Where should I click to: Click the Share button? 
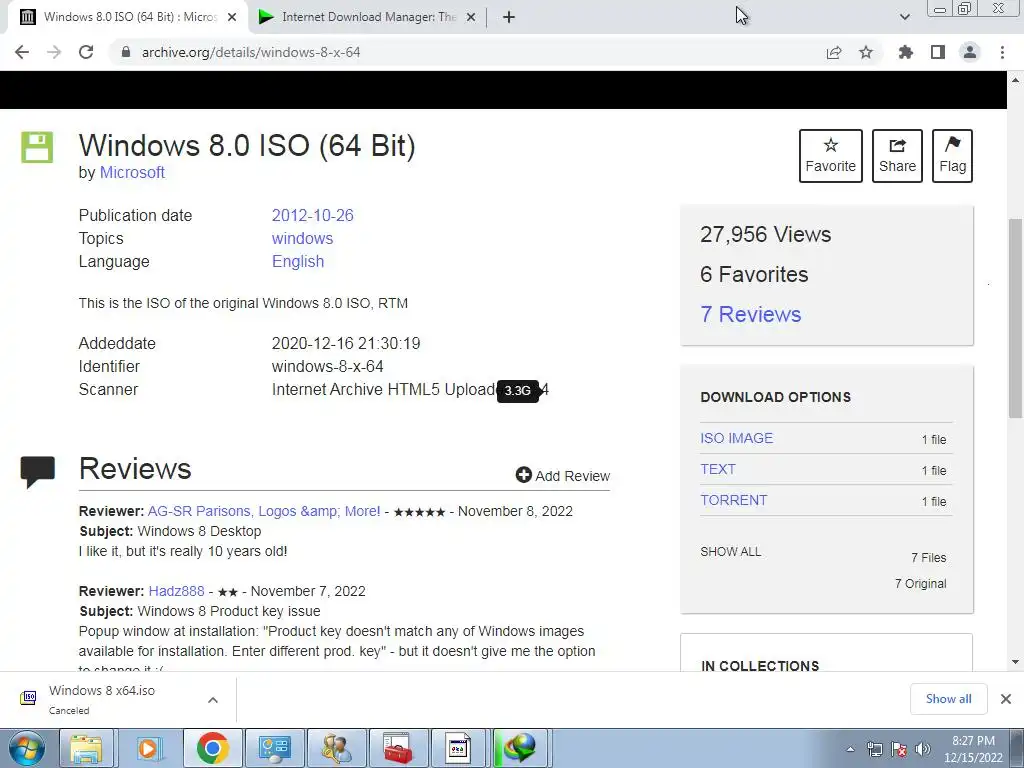click(x=897, y=155)
